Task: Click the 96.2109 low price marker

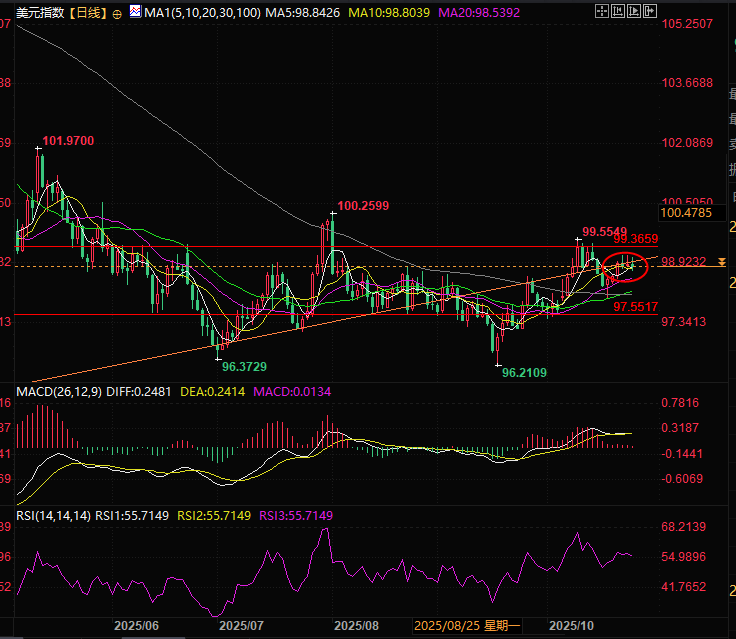Action: (x=525, y=372)
